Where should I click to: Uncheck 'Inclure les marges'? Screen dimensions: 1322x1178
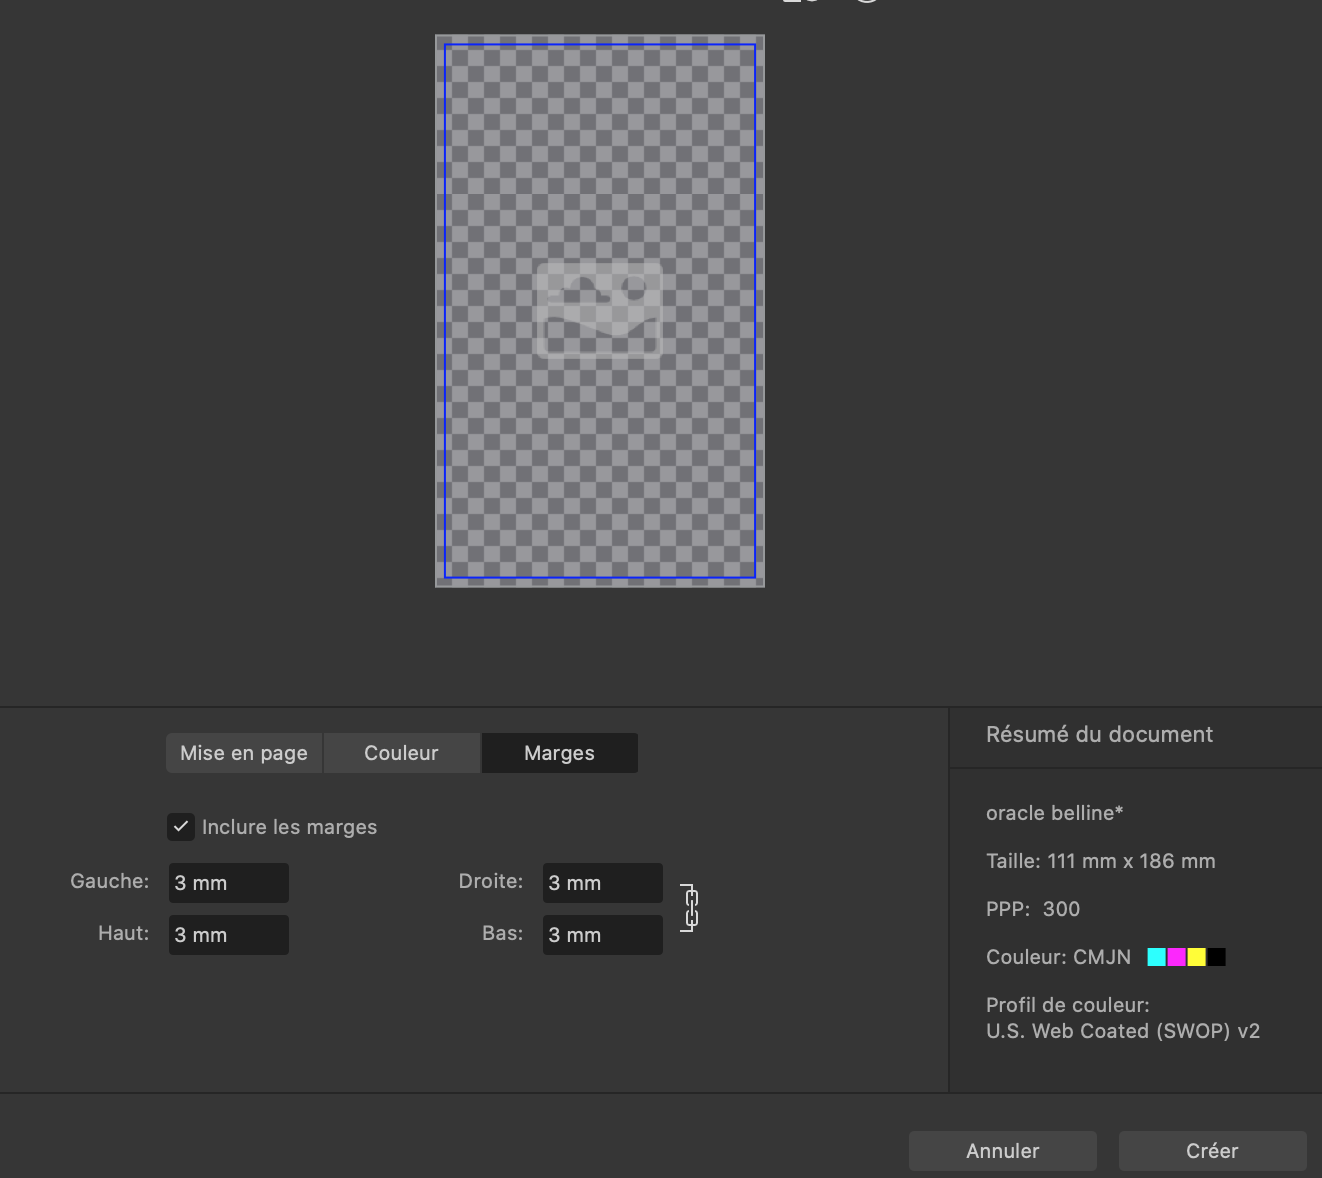point(180,827)
